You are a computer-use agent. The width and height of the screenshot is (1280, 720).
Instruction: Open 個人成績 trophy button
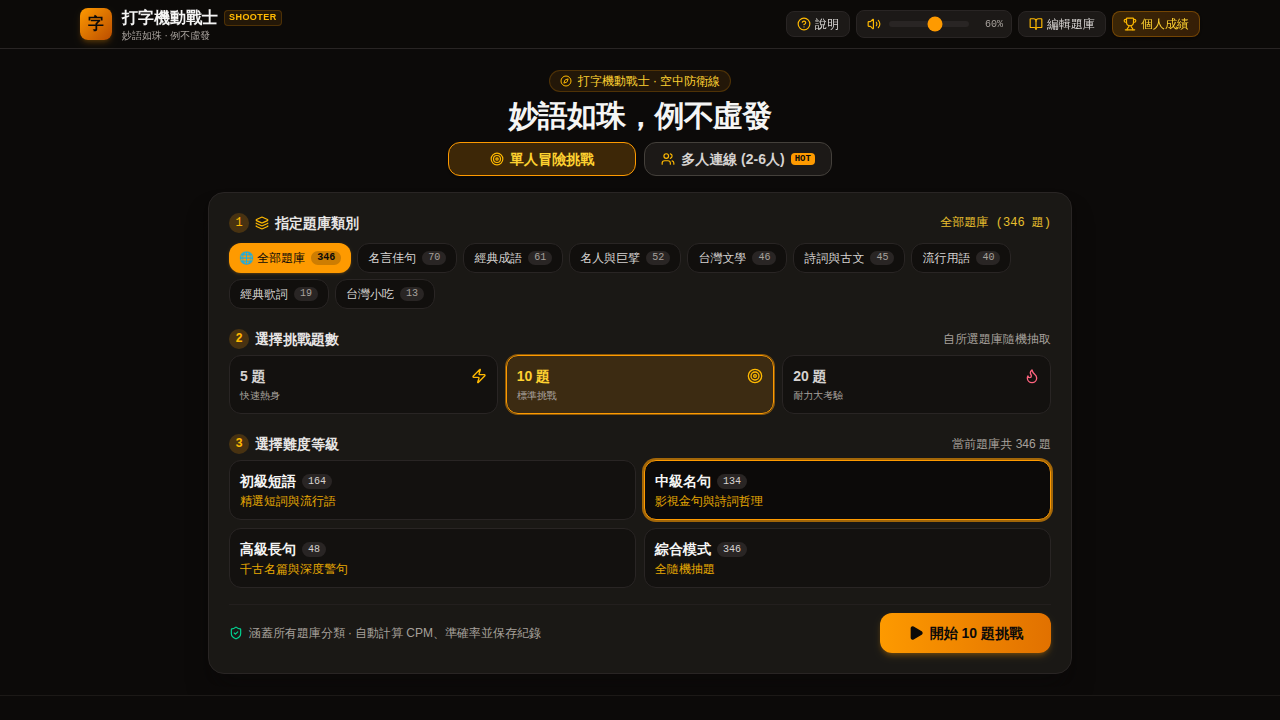(x=1156, y=24)
